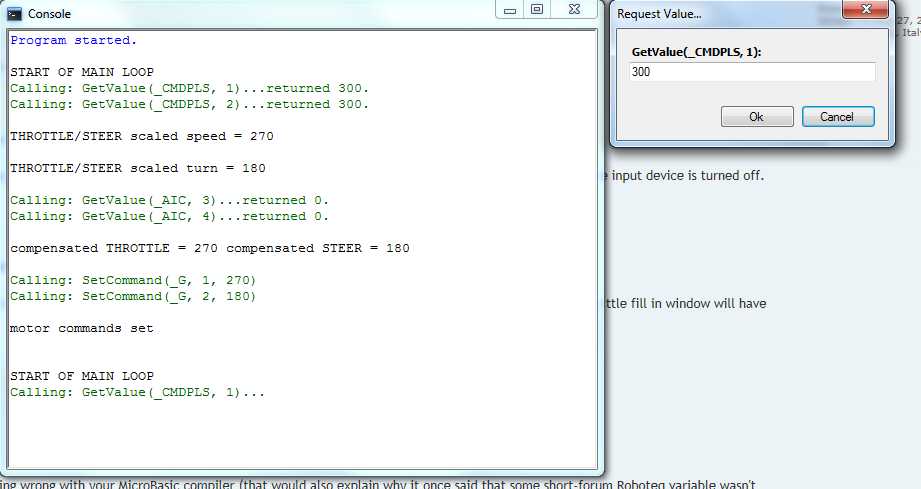Select the SetCommand(_G, 2, 180) line

pos(133,296)
